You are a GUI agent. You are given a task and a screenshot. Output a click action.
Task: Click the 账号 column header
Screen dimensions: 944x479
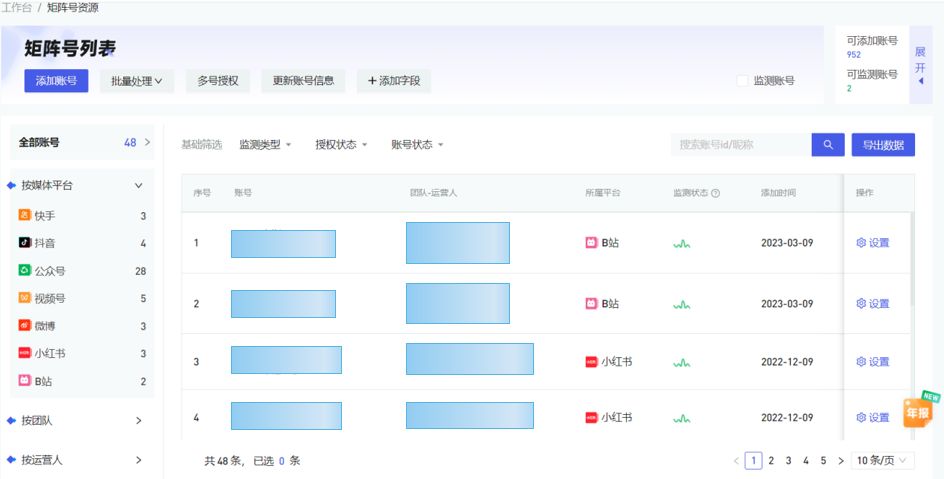click(243, 193)
